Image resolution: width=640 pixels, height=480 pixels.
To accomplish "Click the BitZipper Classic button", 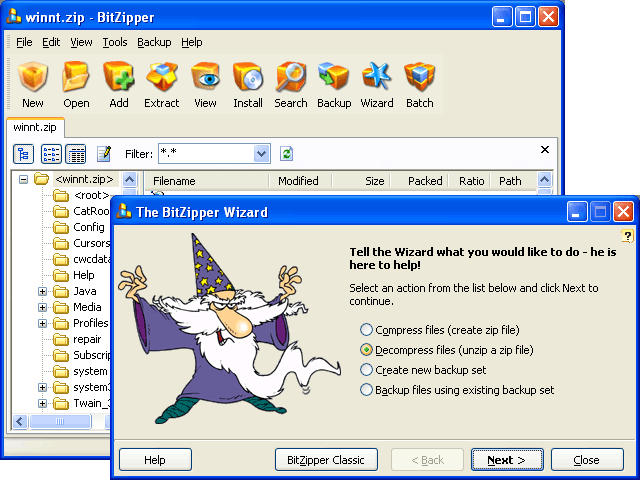I will click(x=326, y=460).
